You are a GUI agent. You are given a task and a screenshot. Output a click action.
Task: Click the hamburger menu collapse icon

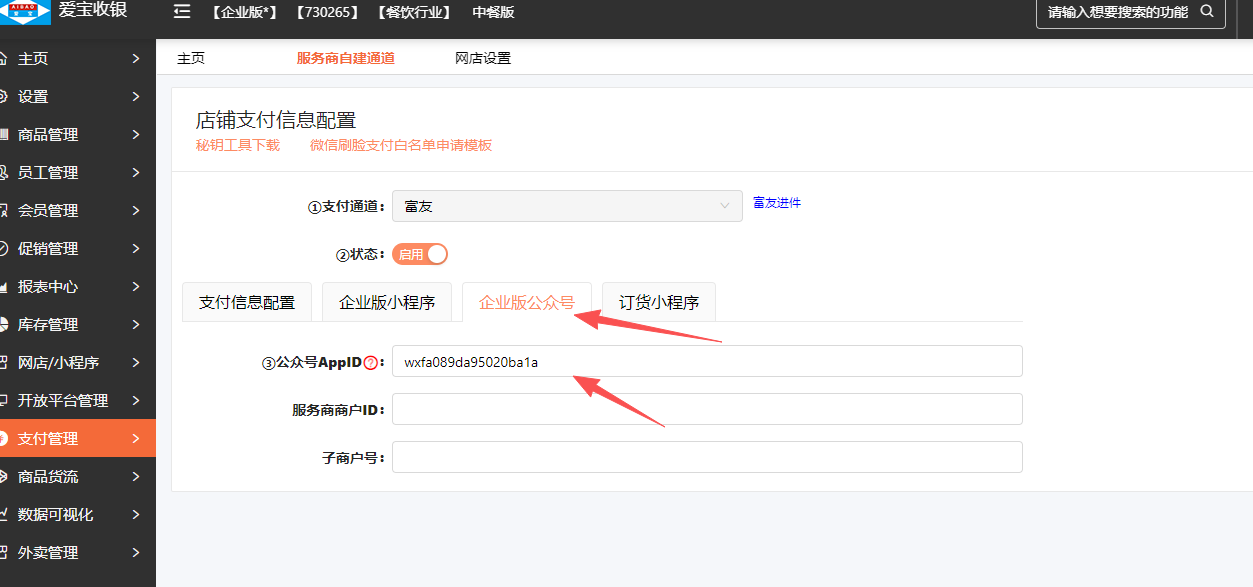182,12
